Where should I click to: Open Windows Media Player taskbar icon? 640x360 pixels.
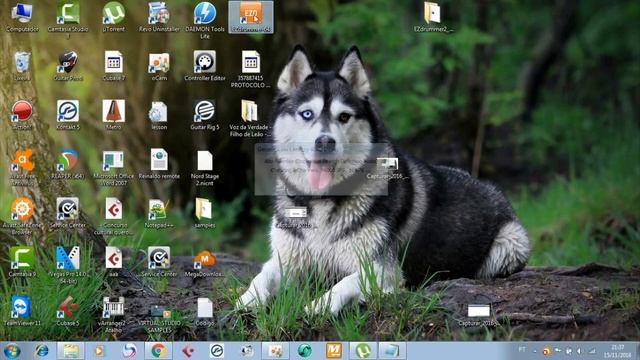[x=99, y=351]
